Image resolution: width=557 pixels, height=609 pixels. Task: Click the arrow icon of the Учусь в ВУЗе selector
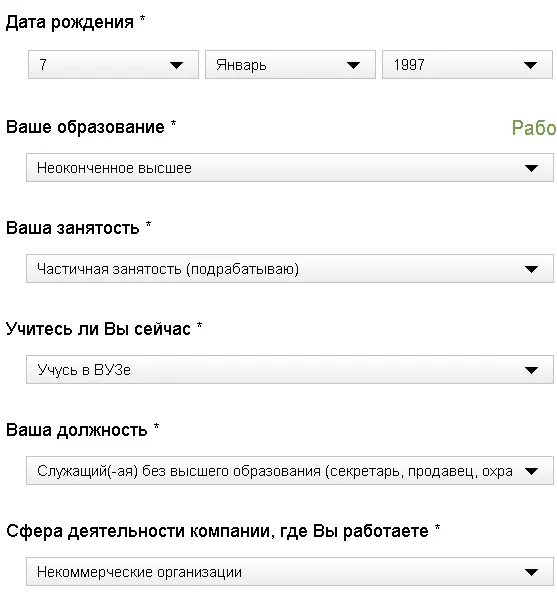tap(531, 370)
